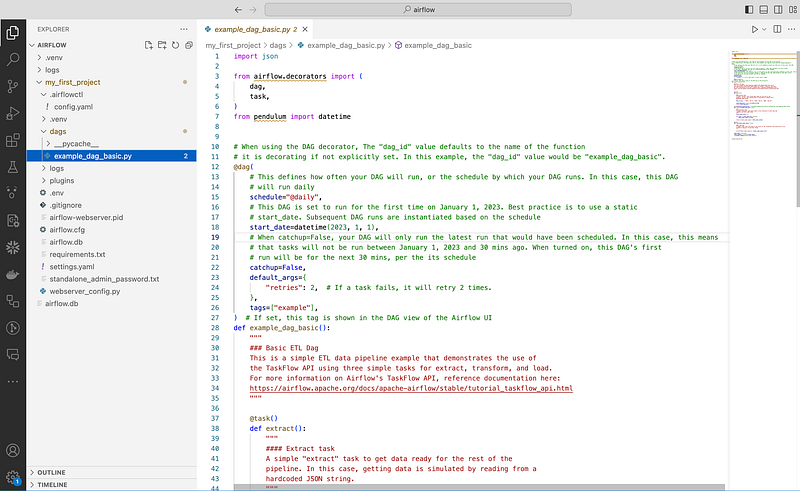This screenshot has height=491, width=800.
Task: Open the Testing flask icon view
Action: pos(13,166)
